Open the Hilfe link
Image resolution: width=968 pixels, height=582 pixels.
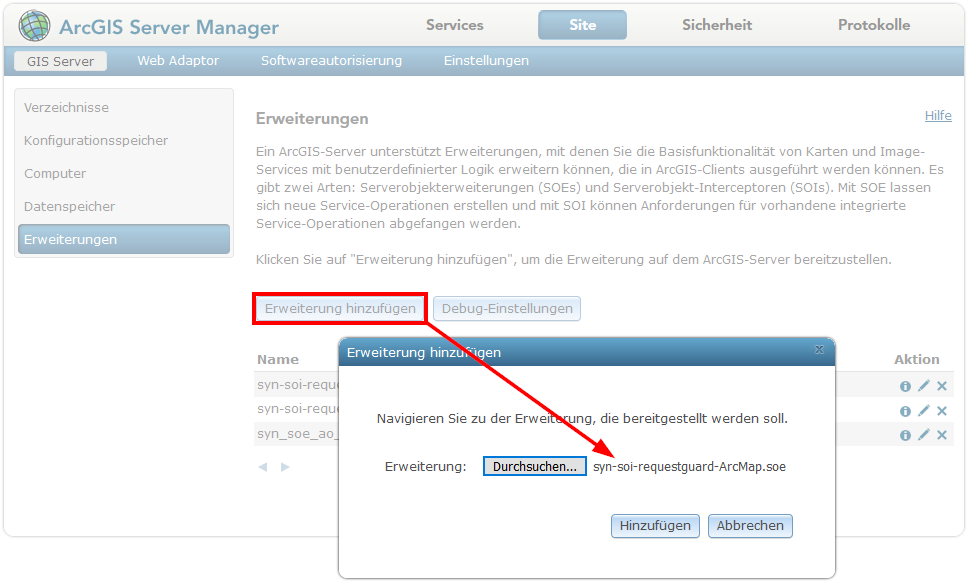(x=938, y=116)
